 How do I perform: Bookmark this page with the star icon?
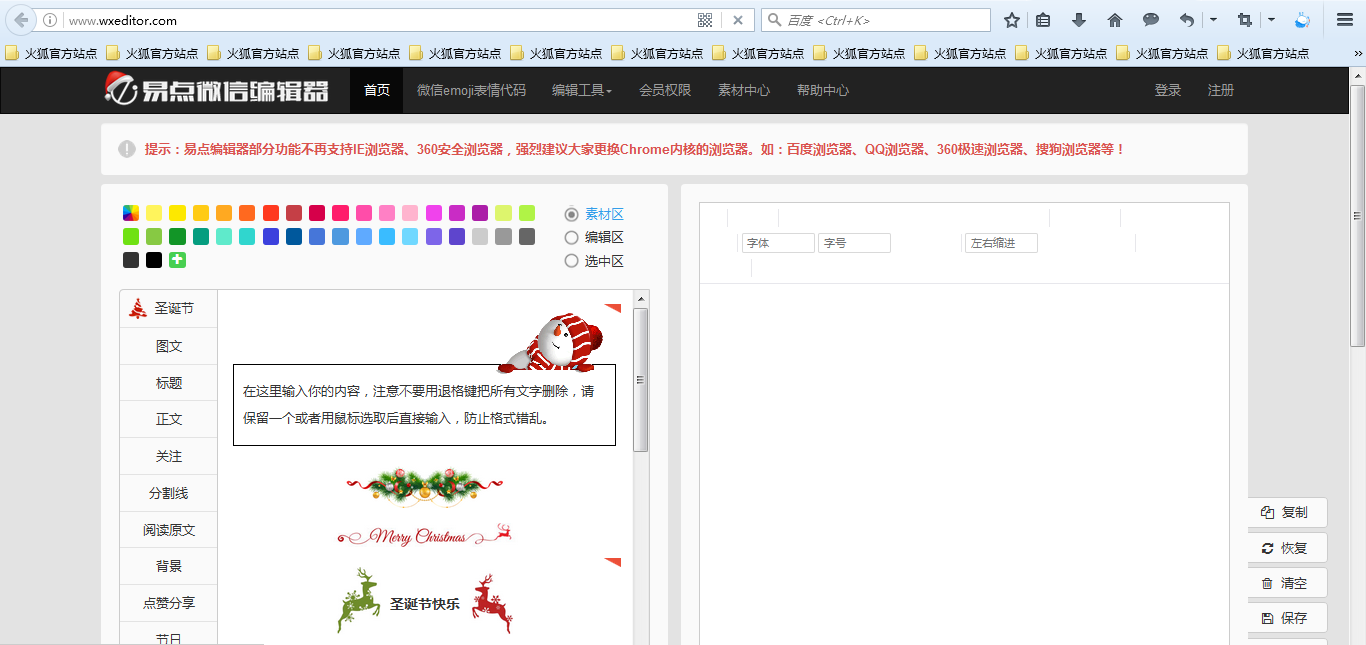pos(1012,20)
